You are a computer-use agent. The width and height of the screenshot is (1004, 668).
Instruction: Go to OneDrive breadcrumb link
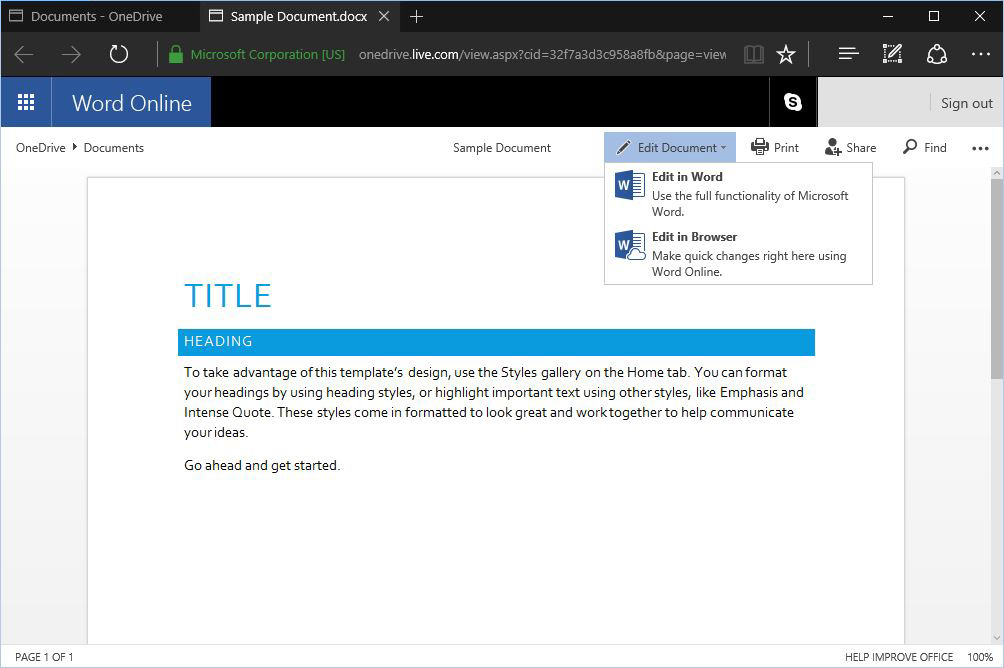click(x=41, y=147)
